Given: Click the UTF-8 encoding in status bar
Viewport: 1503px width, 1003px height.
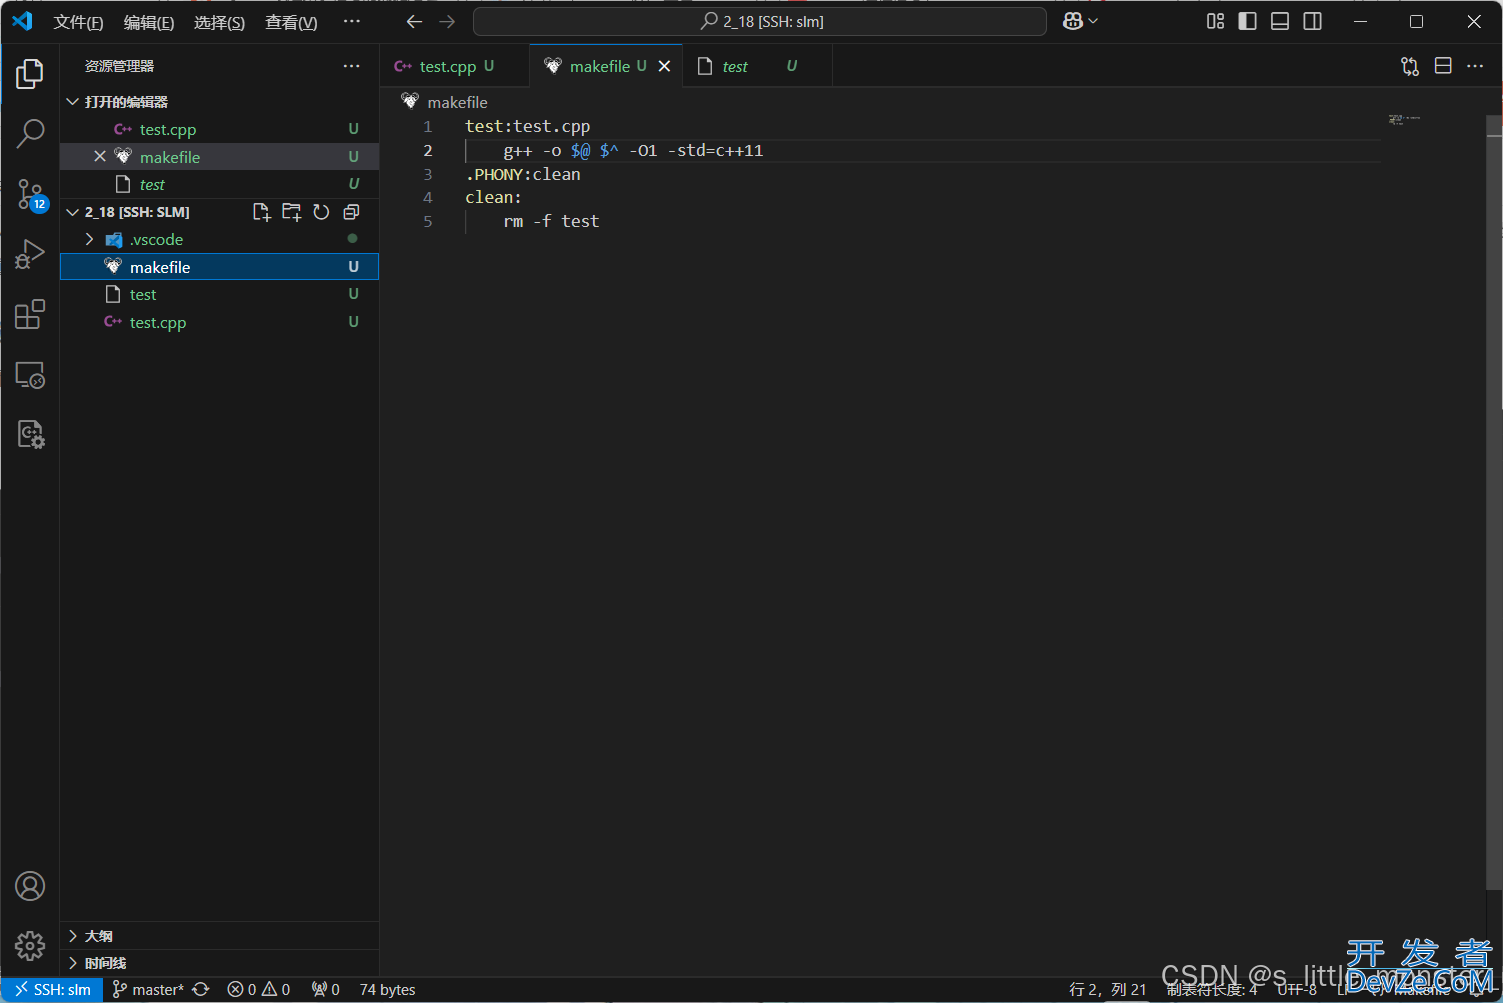Looking at the screenshot, I should 1297,989.
